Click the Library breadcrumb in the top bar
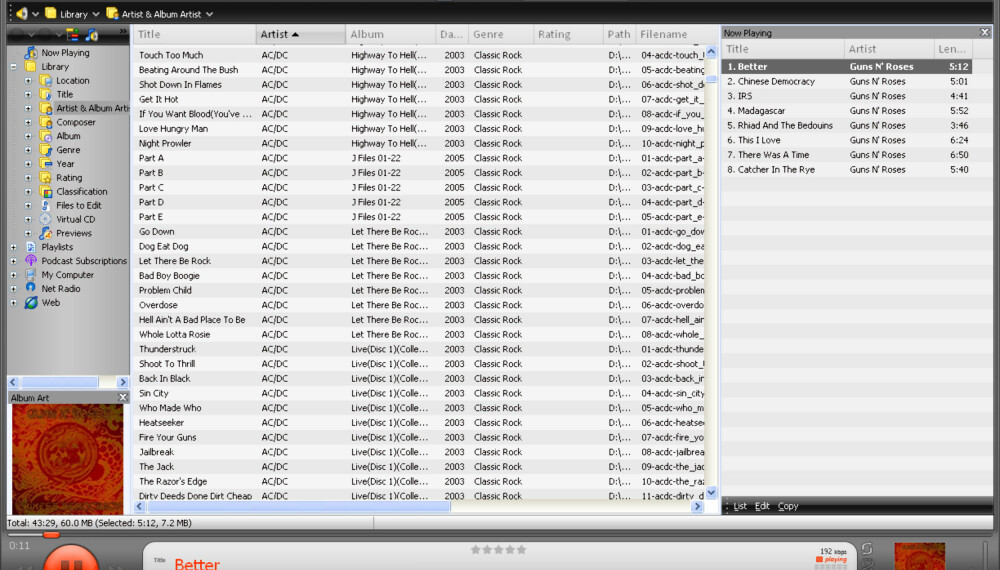 coord(66,13)
